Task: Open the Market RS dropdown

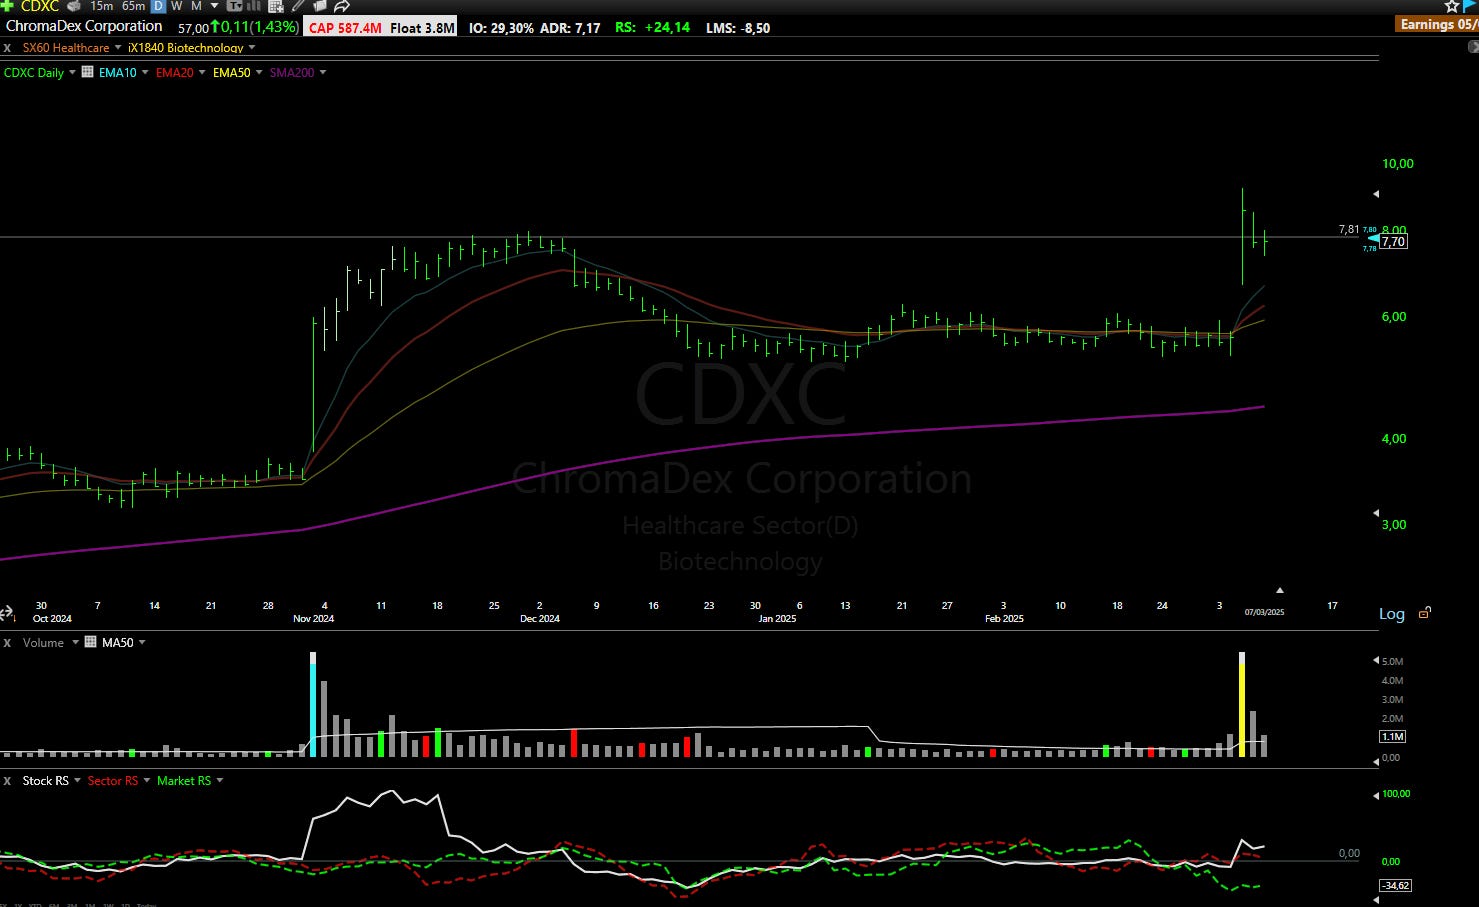Action: click(x=220, y=780)
